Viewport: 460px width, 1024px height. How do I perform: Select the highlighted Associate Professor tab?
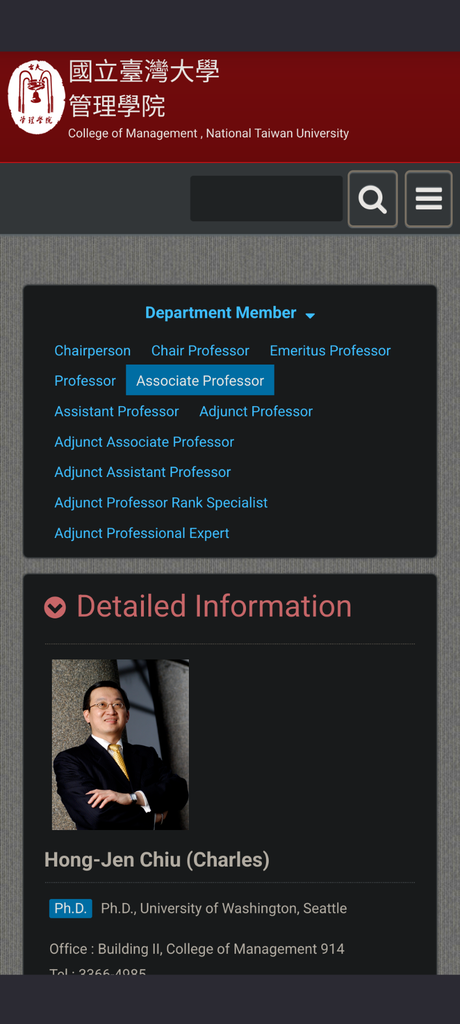click(200, 381)
